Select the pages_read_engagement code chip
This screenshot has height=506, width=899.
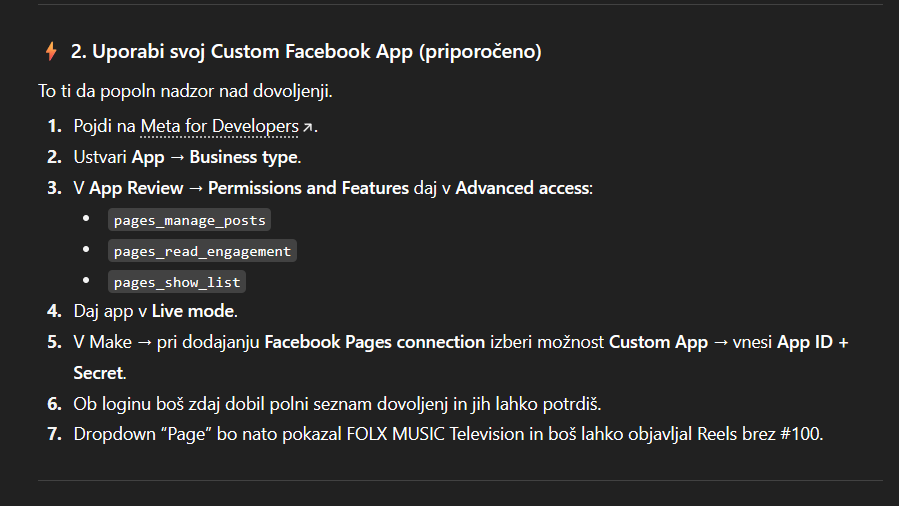click(x=202, y=251)
